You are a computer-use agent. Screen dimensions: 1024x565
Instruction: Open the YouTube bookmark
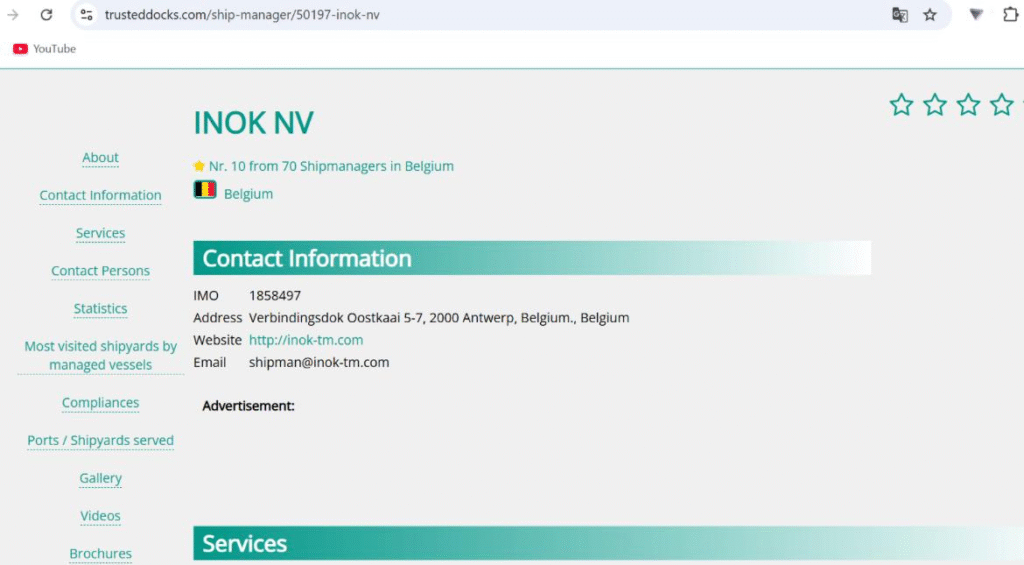tap(44, 48)
